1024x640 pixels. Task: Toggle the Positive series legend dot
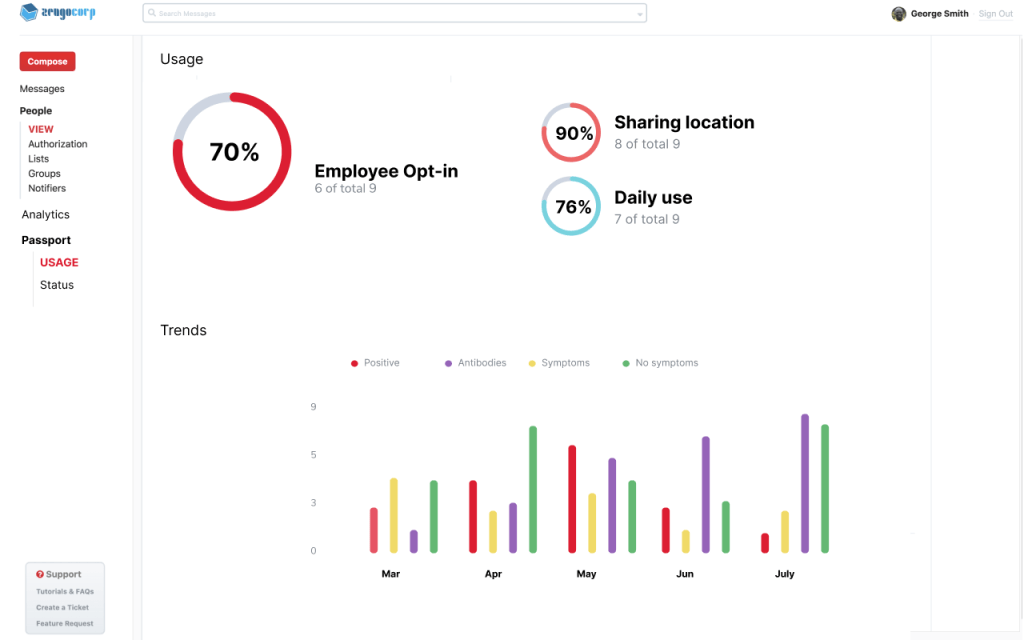point(354,363)
